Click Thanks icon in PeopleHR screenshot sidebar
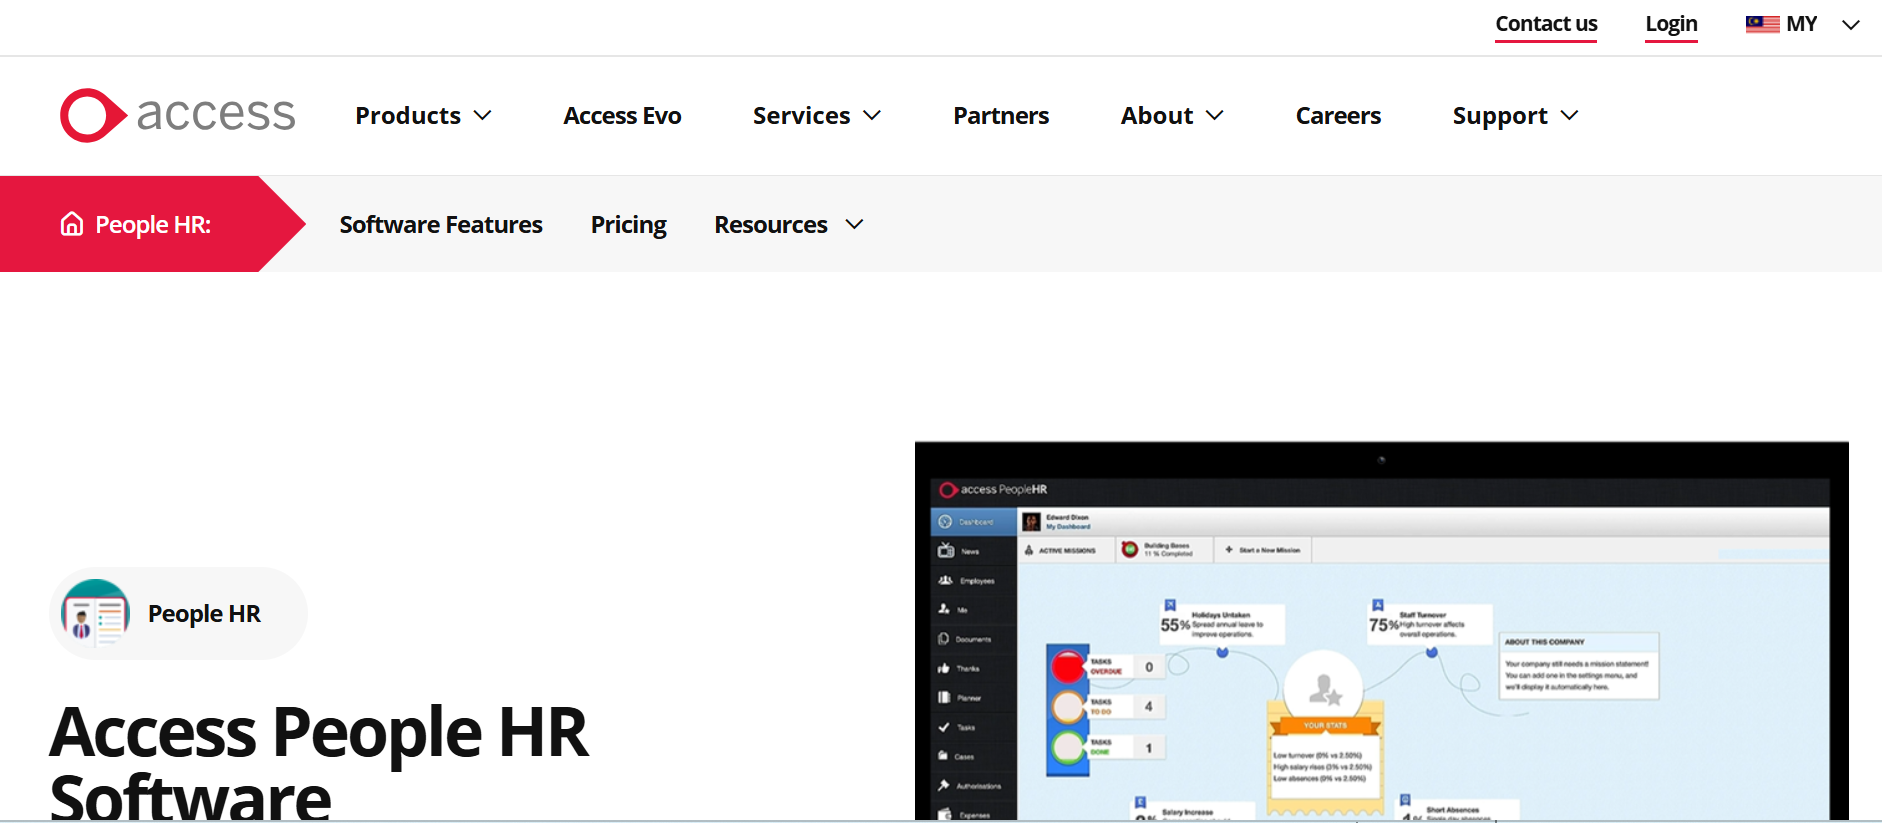 pyautogui.click(x=943, y=668)
